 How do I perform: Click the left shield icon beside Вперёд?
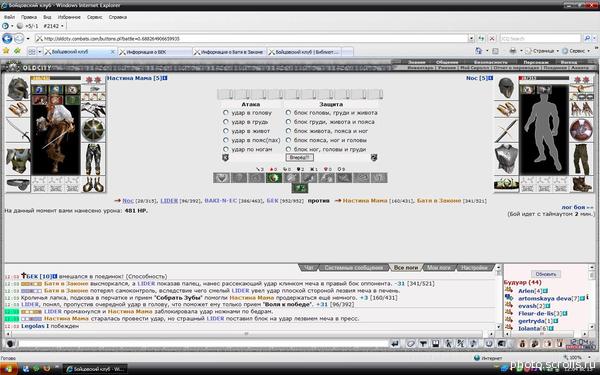[x=225, y=157]
